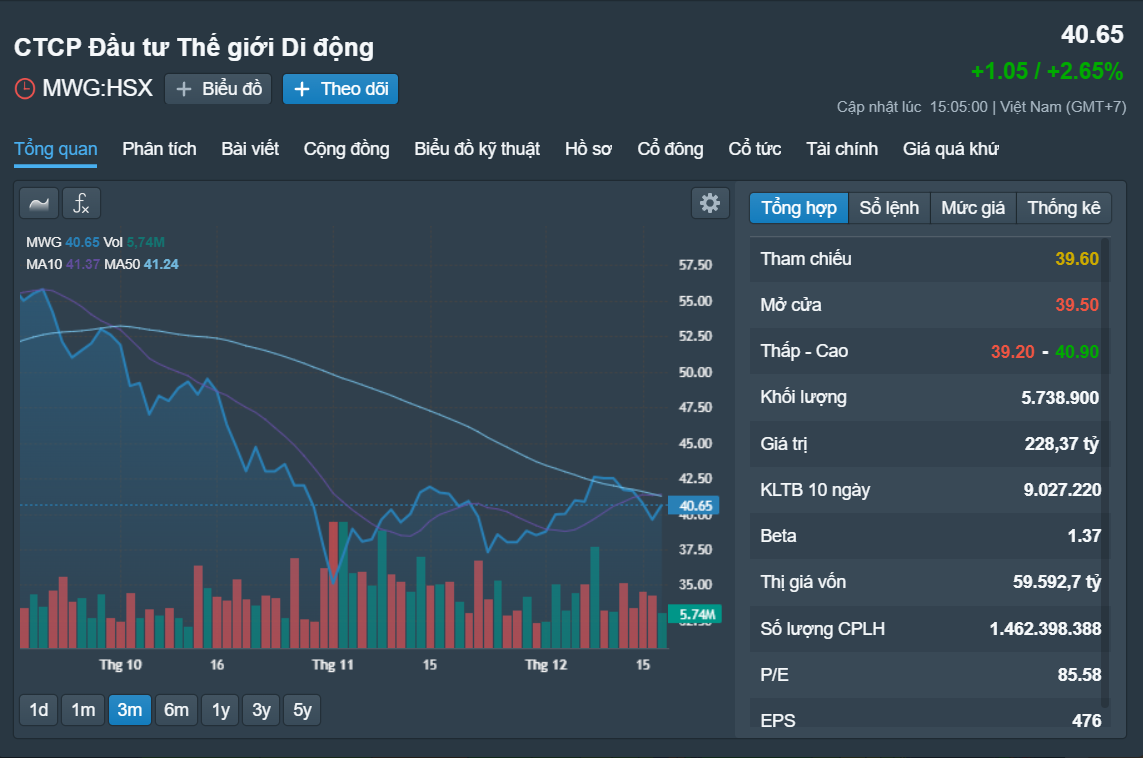Switch to Mức giá panel tab
The height and width of the screenshot is (758, 1143).
click(973, 208)
